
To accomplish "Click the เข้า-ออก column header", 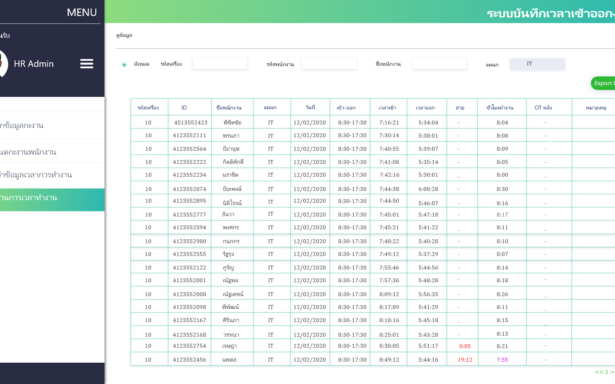I will [346, 107].
